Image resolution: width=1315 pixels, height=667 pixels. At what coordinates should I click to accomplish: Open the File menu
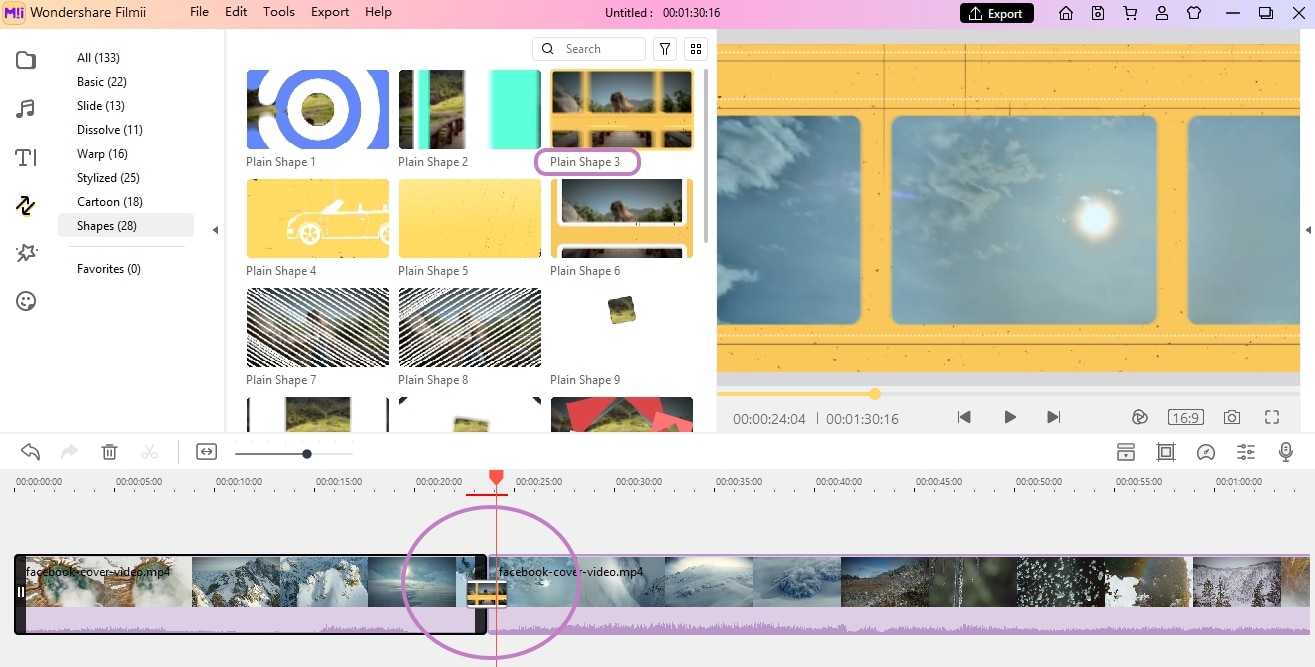click(199, 12)
